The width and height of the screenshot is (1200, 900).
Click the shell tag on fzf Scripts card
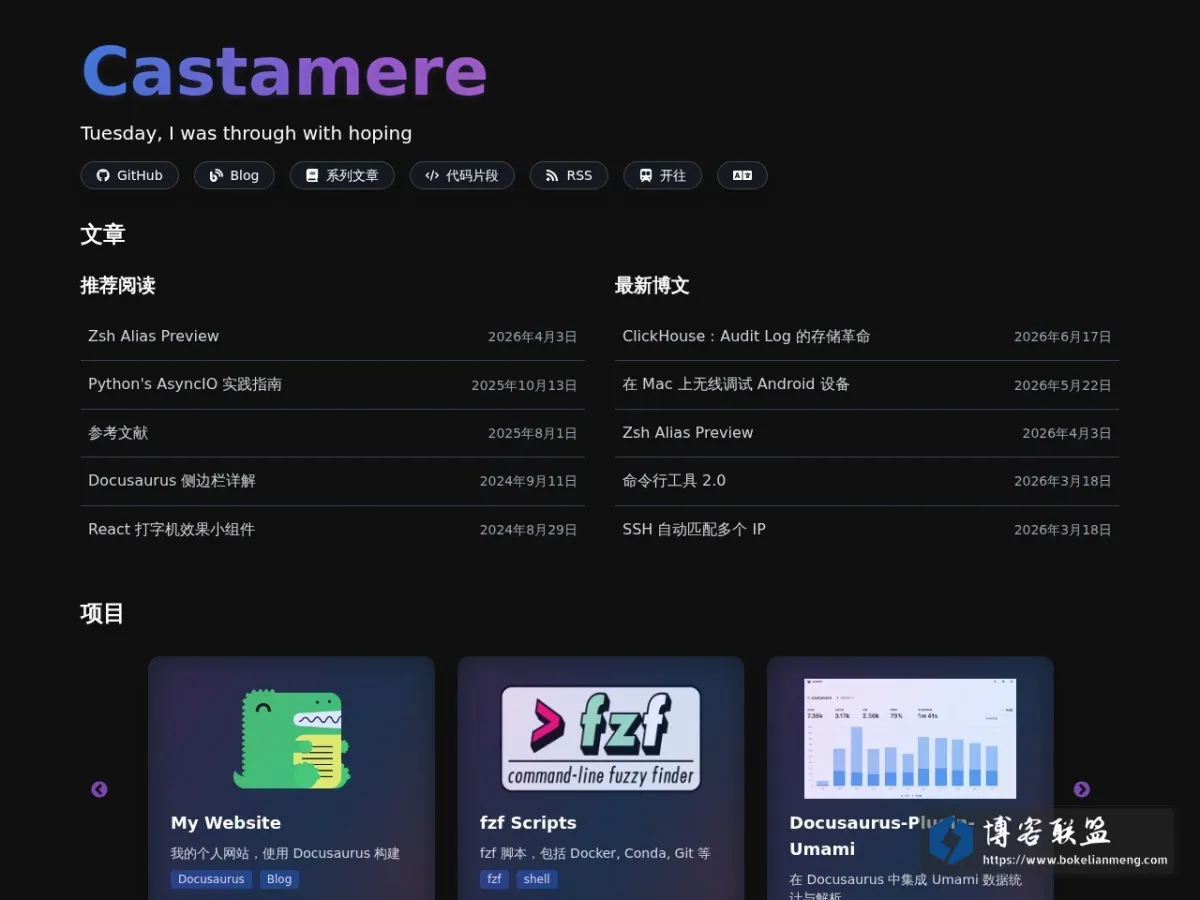537,879
